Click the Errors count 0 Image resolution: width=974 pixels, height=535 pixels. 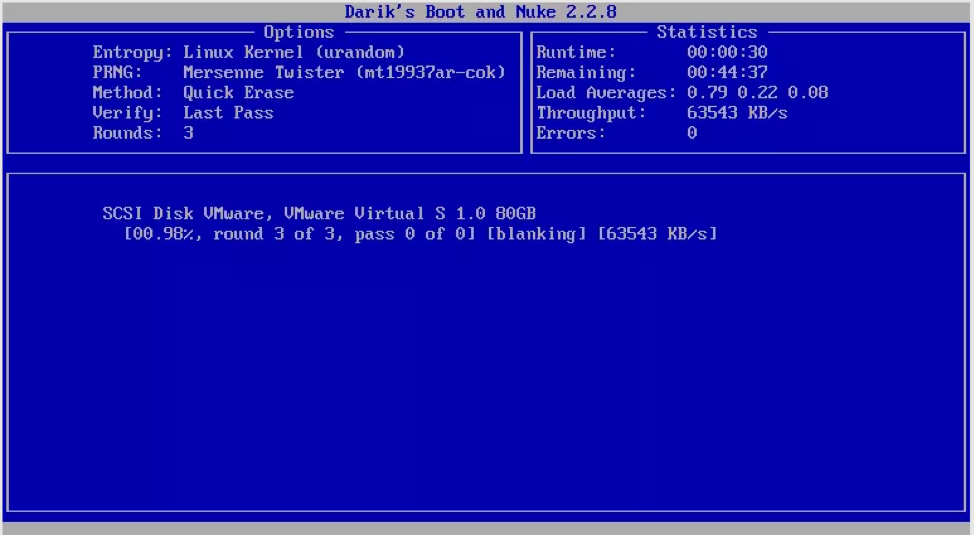coord(692,133)
